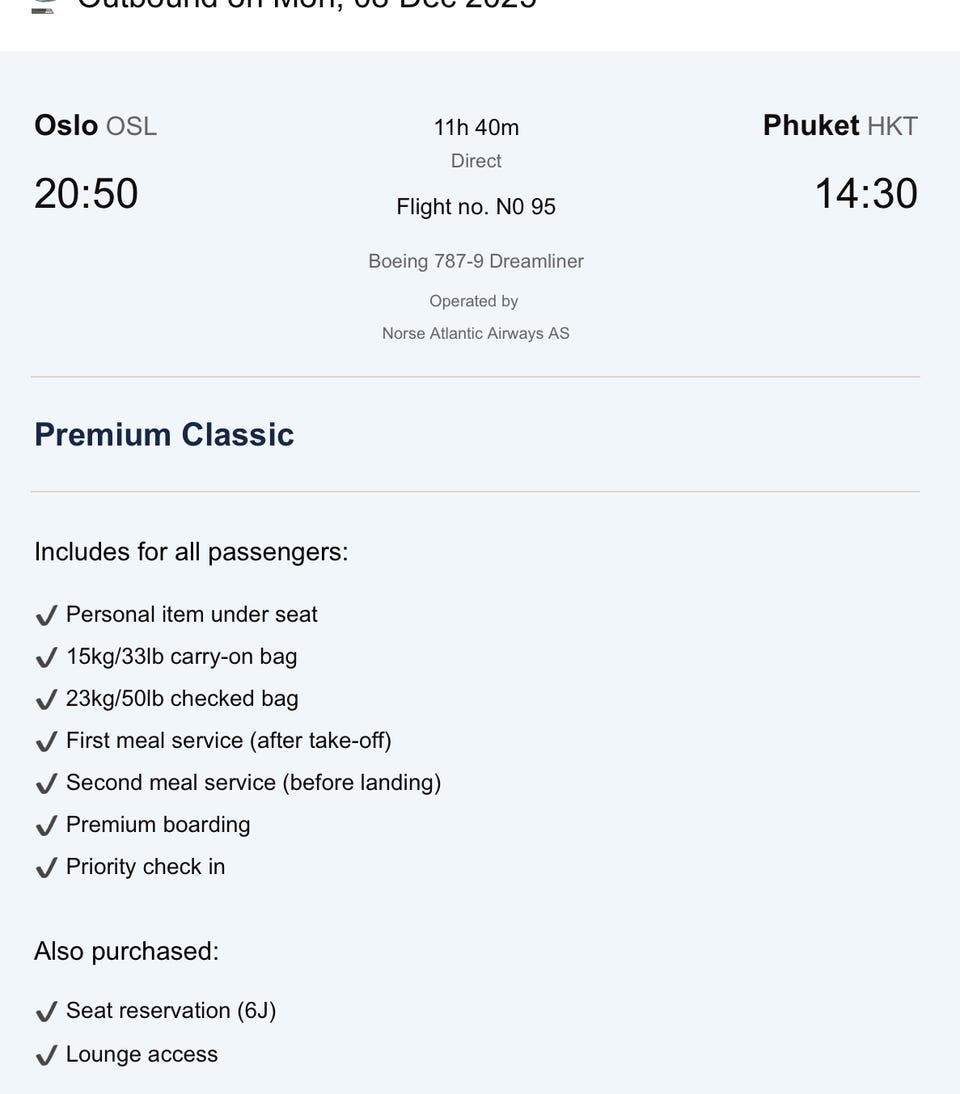
Task: Click the checkmark next to 23kg/50lb checked bag
Action: click(46, 699)
